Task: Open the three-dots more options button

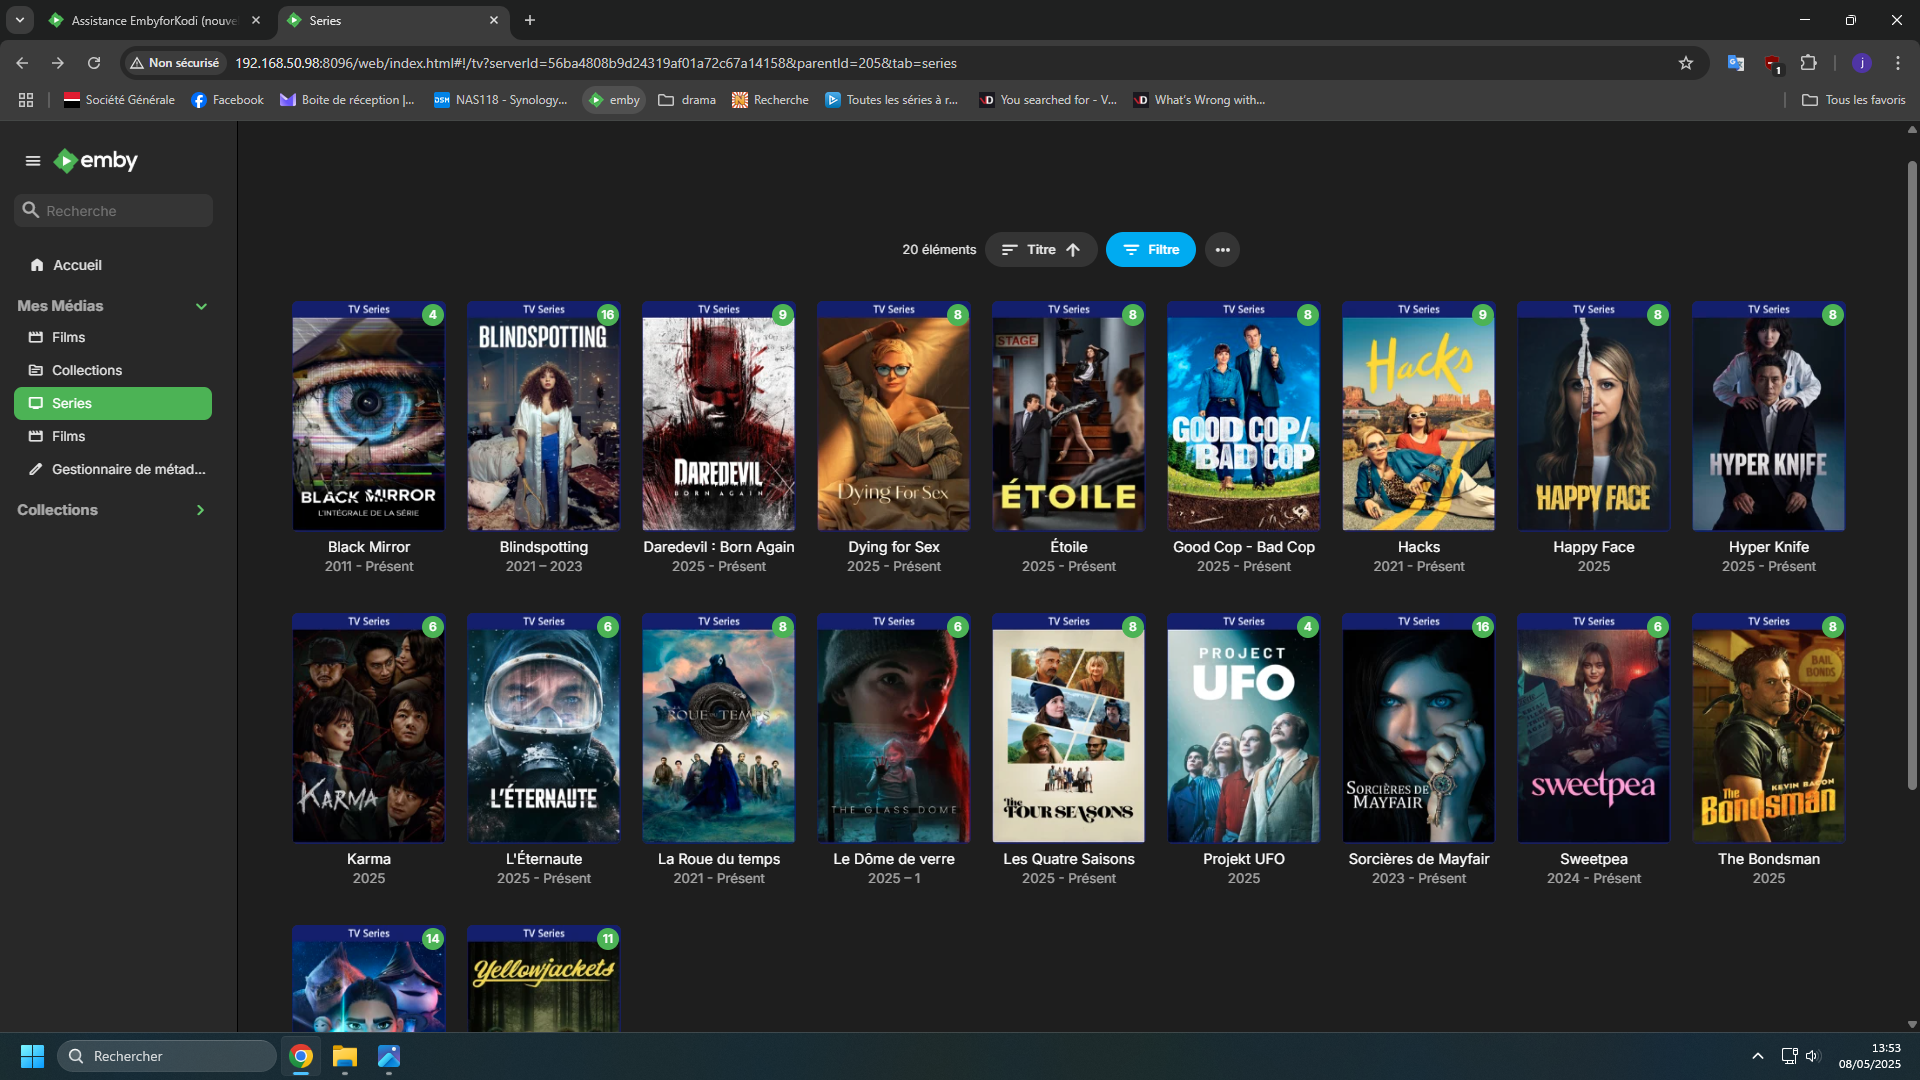Action: point(1222,250)
